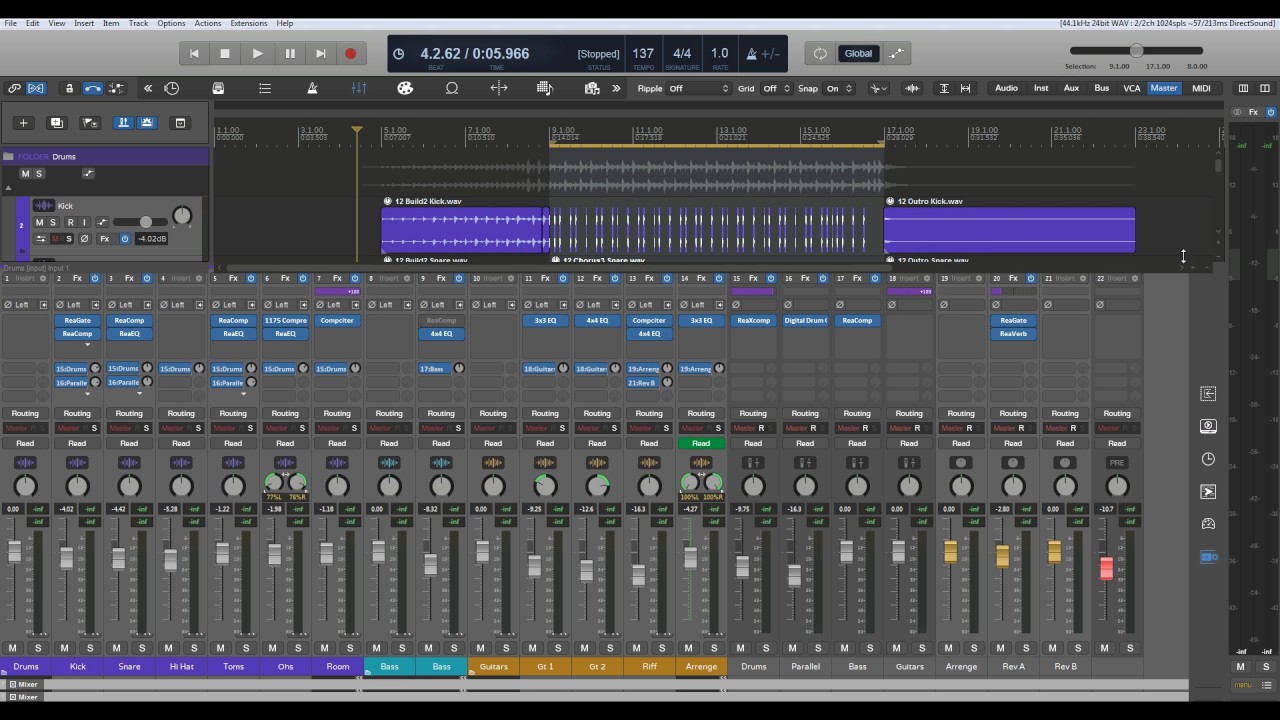Click the red Record button
Viewport: 1280px width, 720px height.
coord(351,54)
